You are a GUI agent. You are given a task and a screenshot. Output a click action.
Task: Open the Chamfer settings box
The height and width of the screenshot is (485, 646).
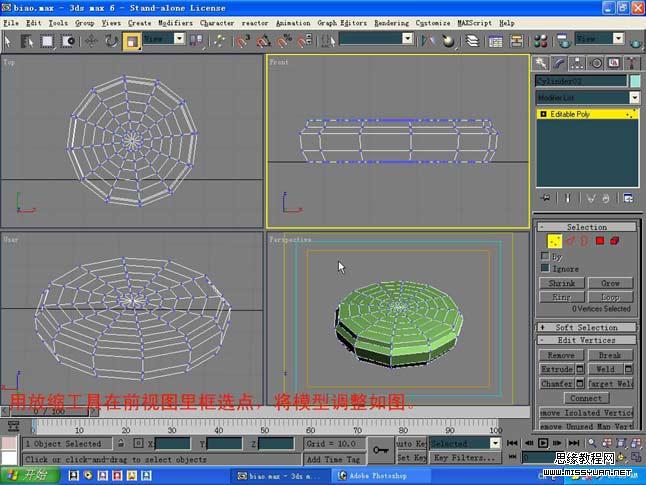[580, 383]
